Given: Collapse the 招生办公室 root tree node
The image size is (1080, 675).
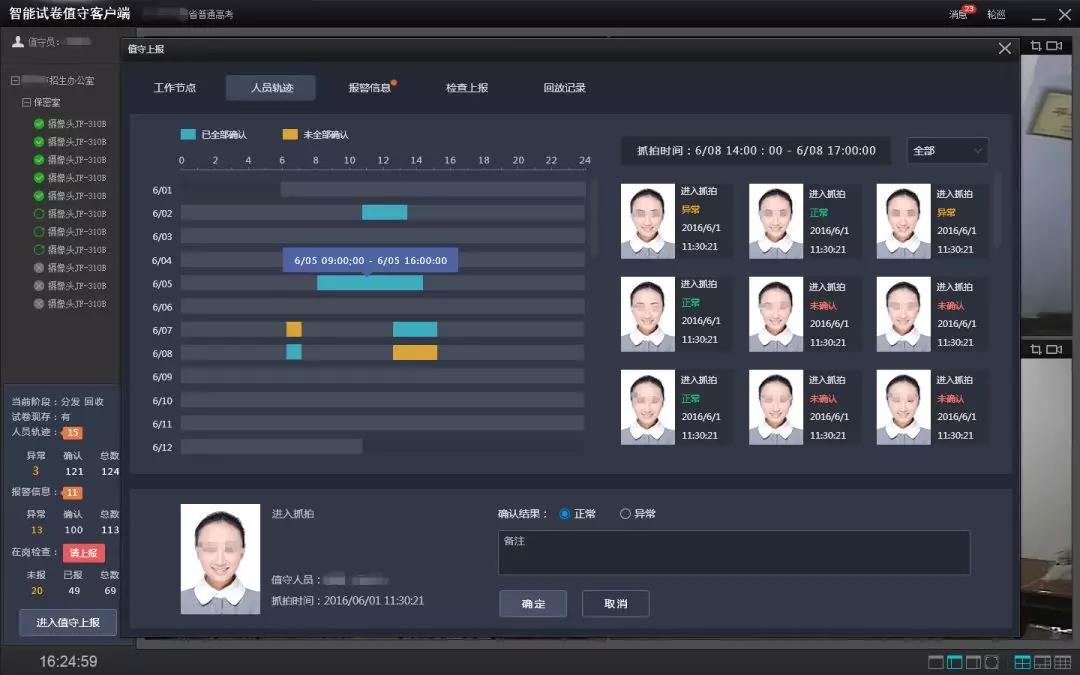Looking at the screenshot, I should pos(14,80).
